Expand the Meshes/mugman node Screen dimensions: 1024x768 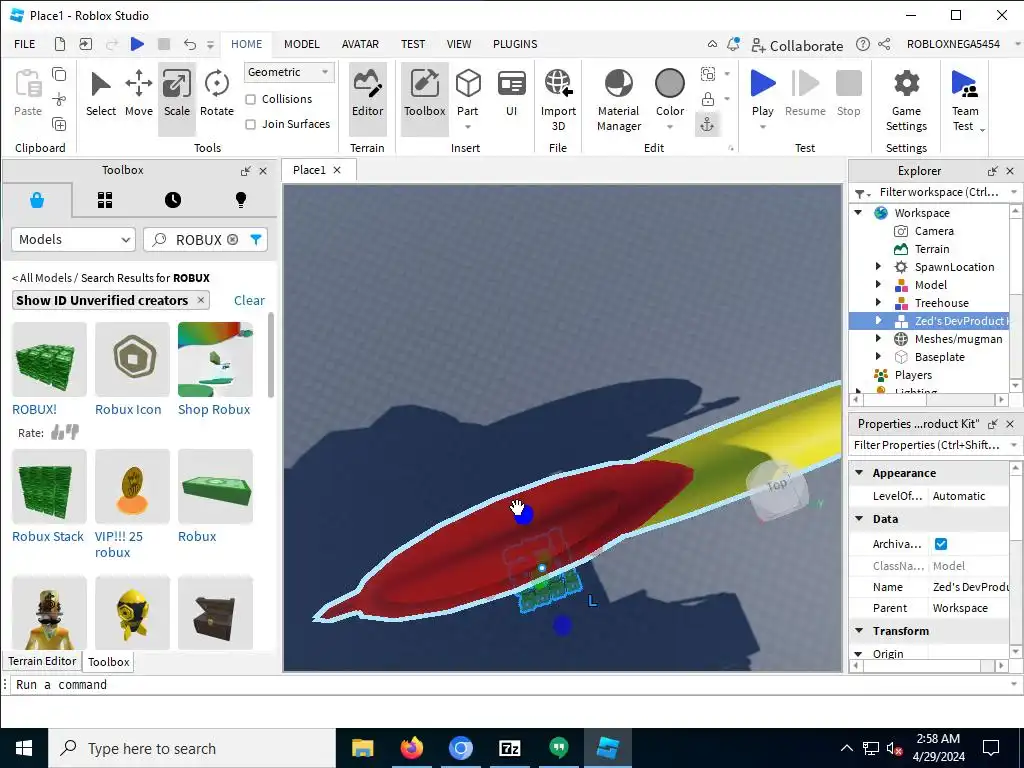coord(878,338)
